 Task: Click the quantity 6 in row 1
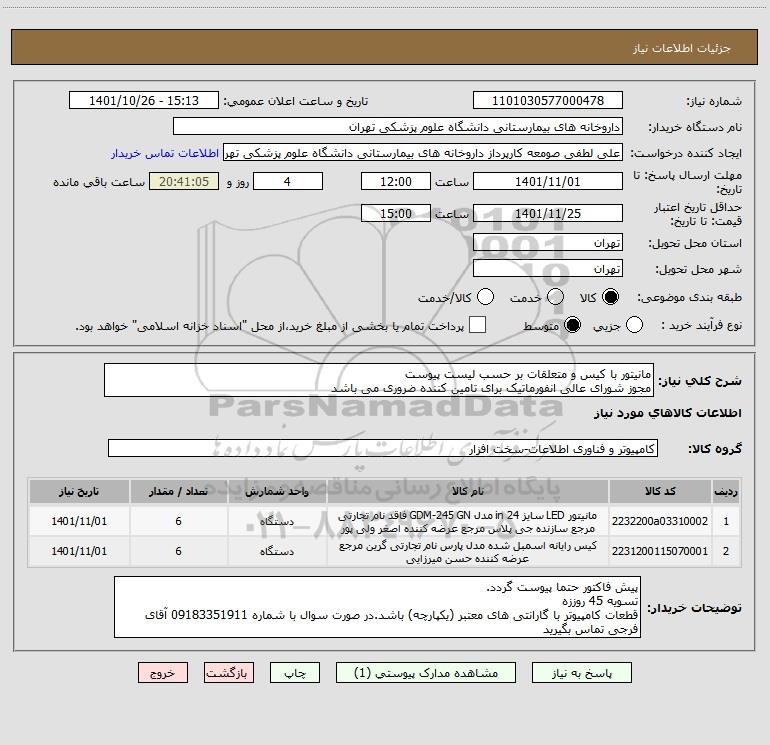click(x=178, y=522)
